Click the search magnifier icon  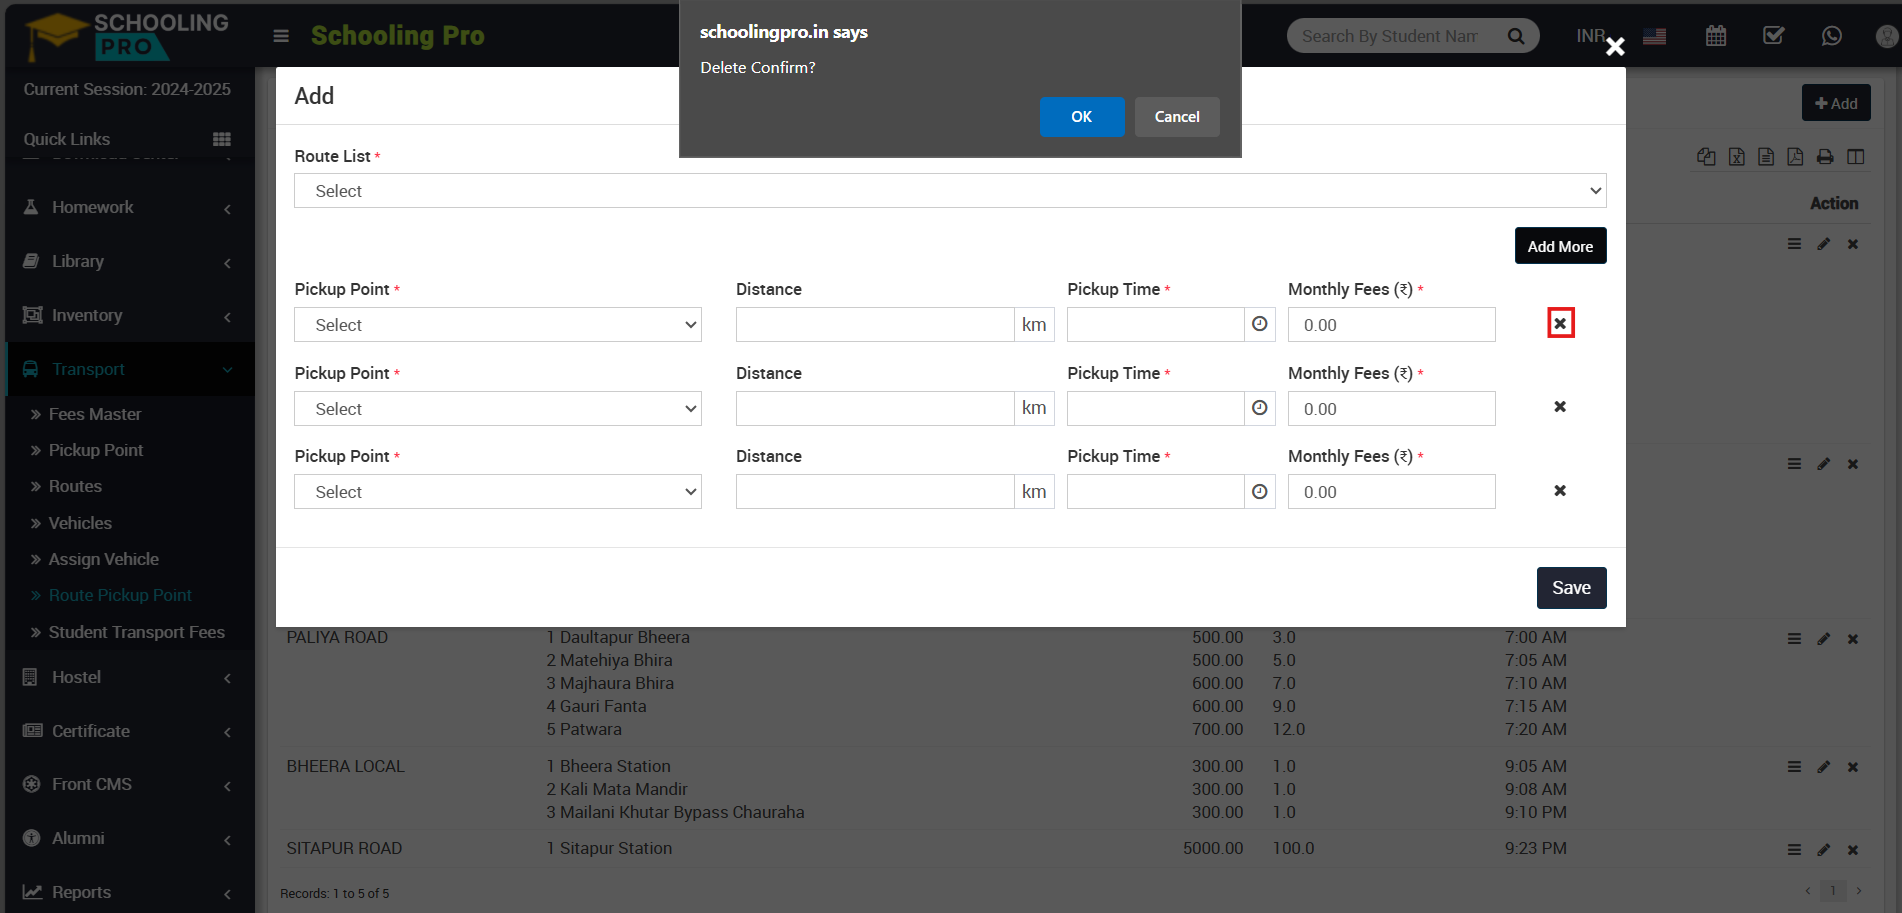point(1516,36)
